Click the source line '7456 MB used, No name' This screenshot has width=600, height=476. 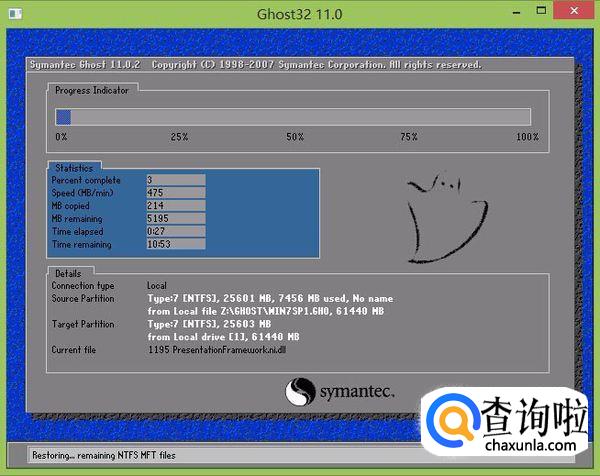click(x=336, y=298)
